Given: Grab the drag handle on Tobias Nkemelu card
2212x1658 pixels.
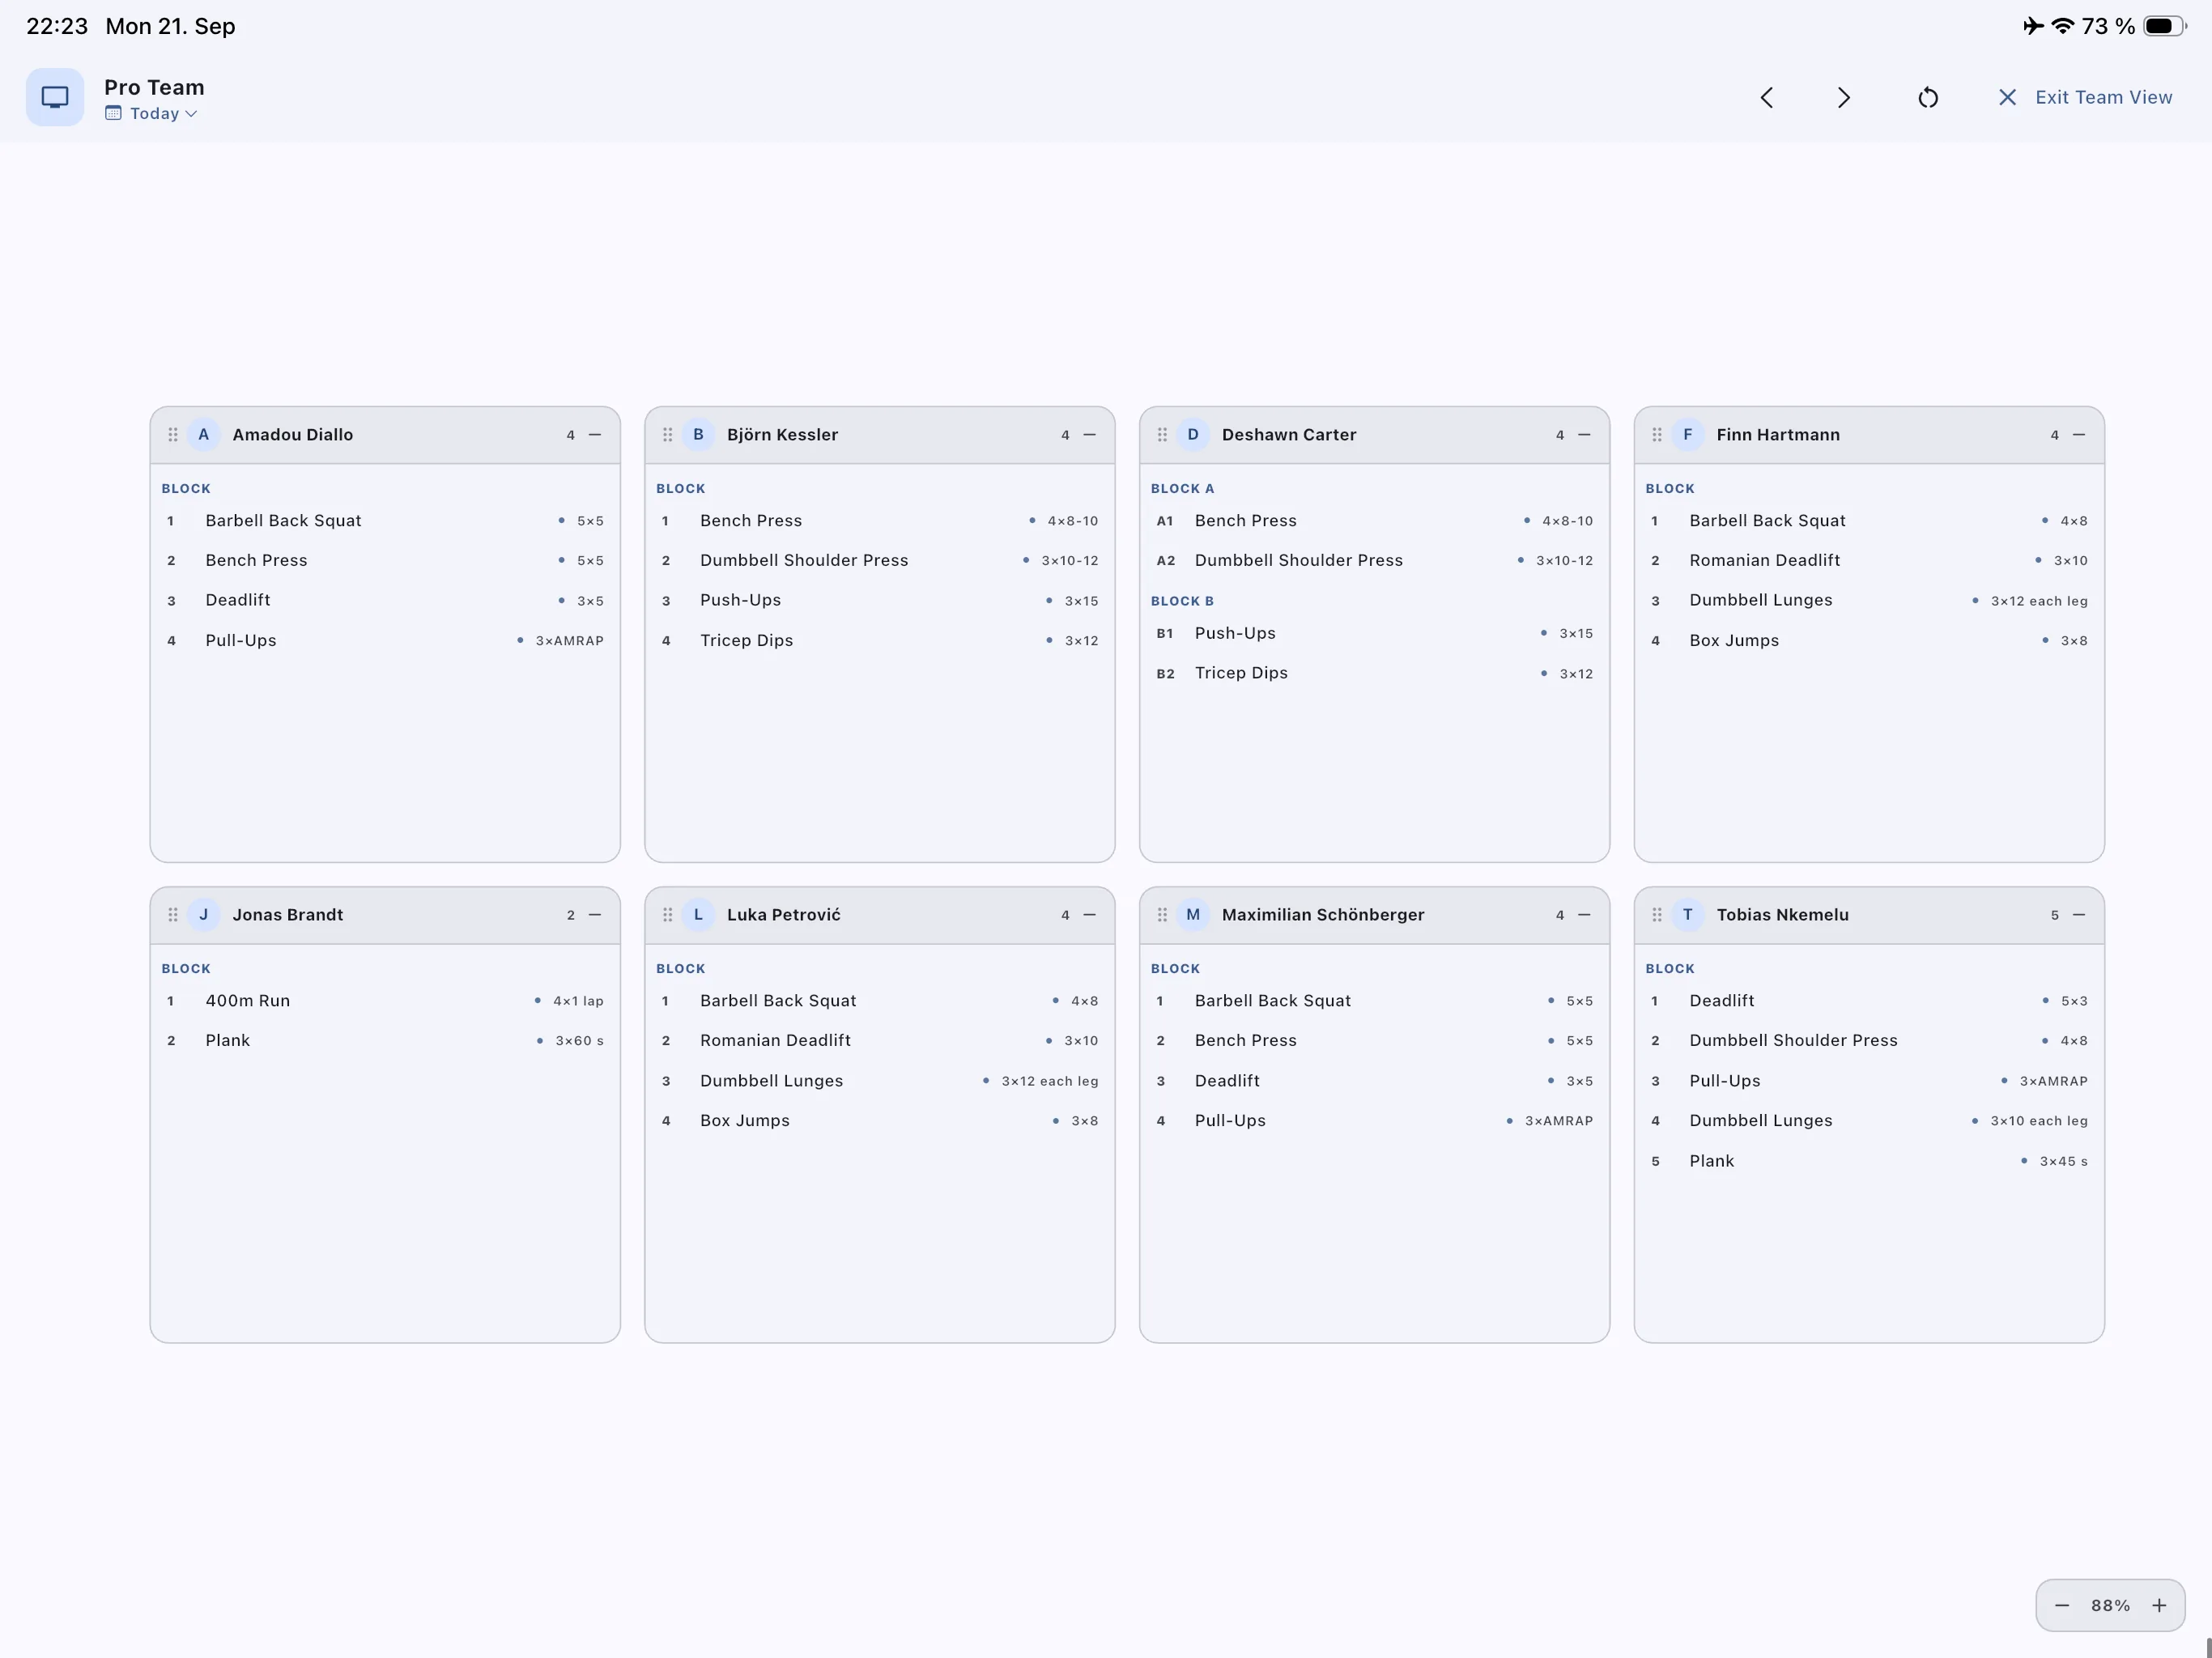Looking at the screenshot, I should click(x=1657, y=915).
